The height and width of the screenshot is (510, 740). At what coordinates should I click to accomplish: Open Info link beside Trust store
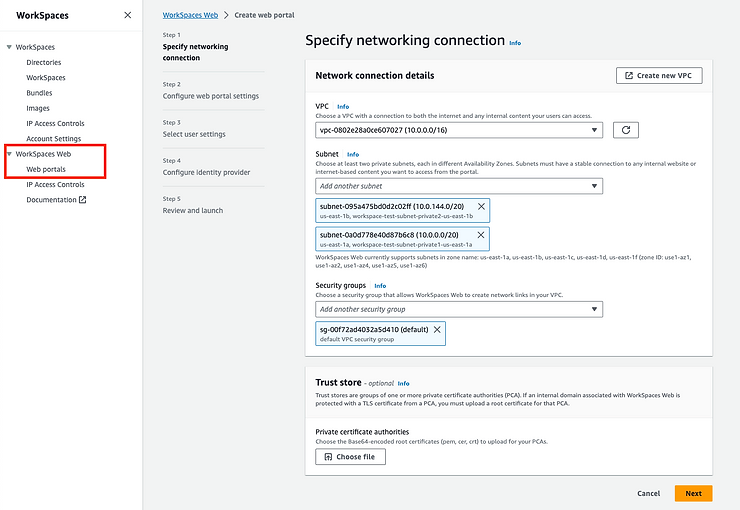pyautogui.click(x=403, y=384)
